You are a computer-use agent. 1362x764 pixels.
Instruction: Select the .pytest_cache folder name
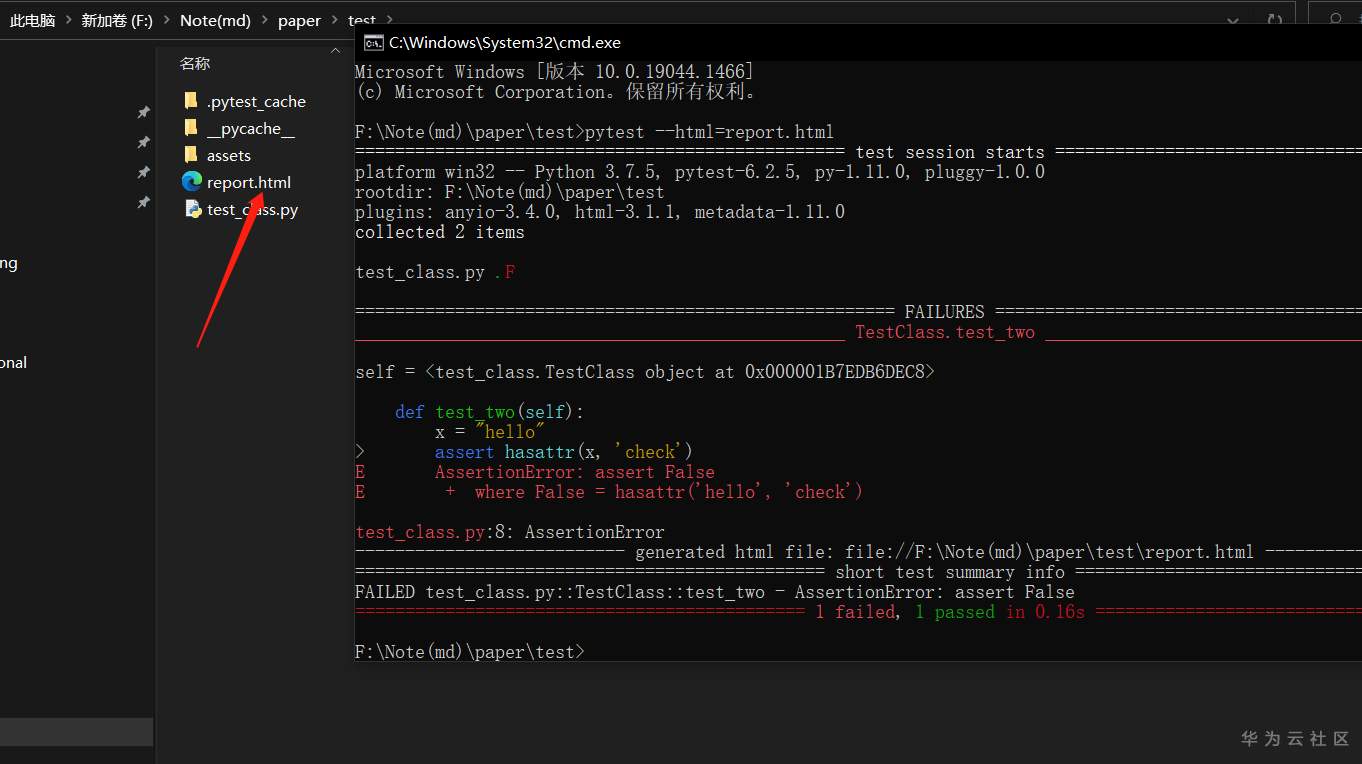256,102
